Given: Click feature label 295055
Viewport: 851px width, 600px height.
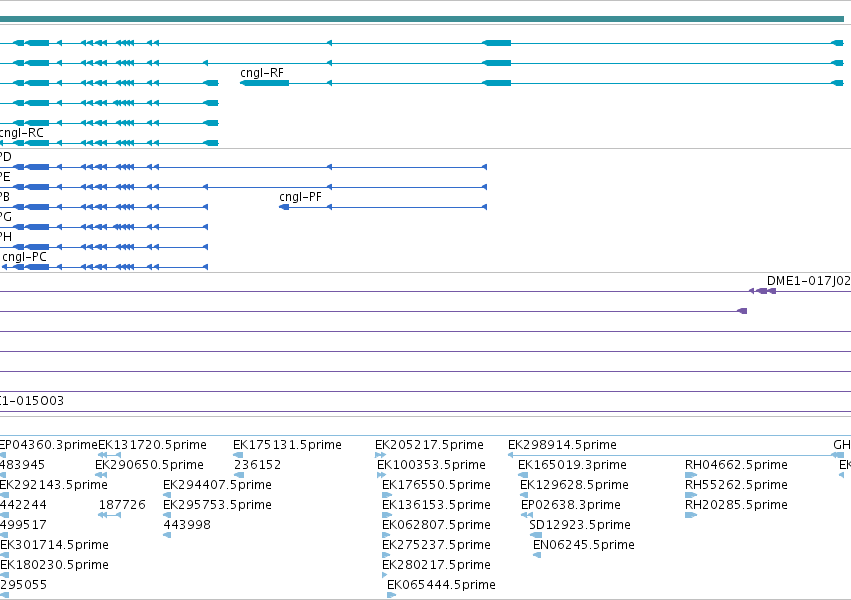Looking at the screenshot, I should (x=23, y=585).
